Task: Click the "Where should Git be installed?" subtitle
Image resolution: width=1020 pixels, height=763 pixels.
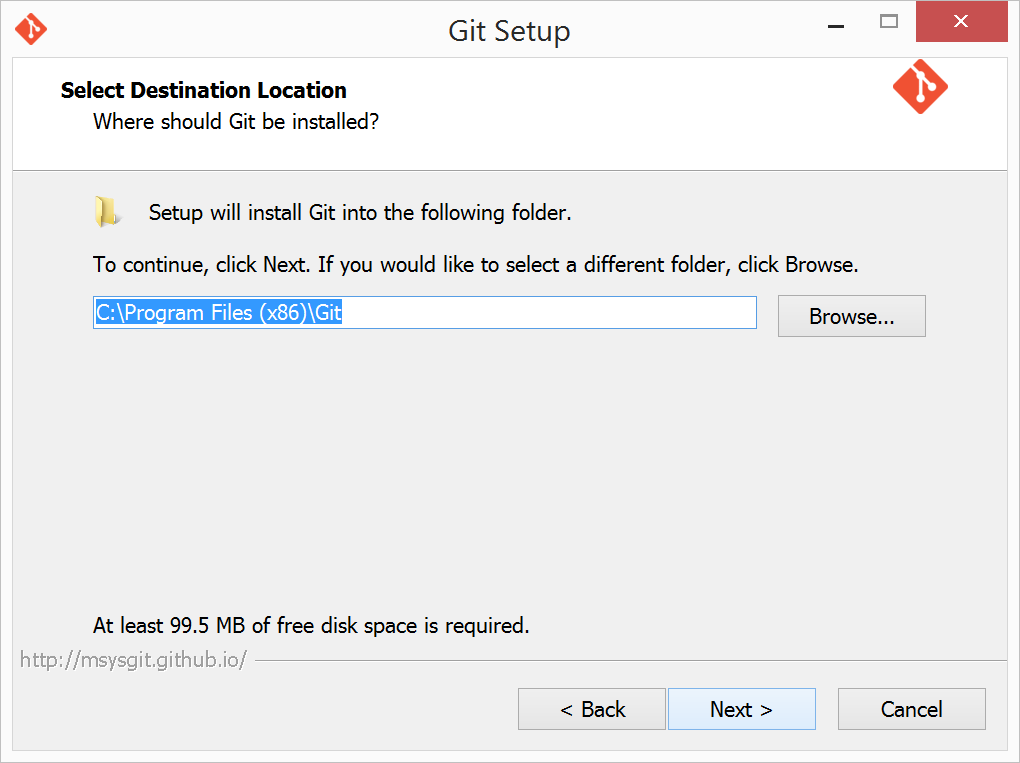Action: (x=236, y=122)
